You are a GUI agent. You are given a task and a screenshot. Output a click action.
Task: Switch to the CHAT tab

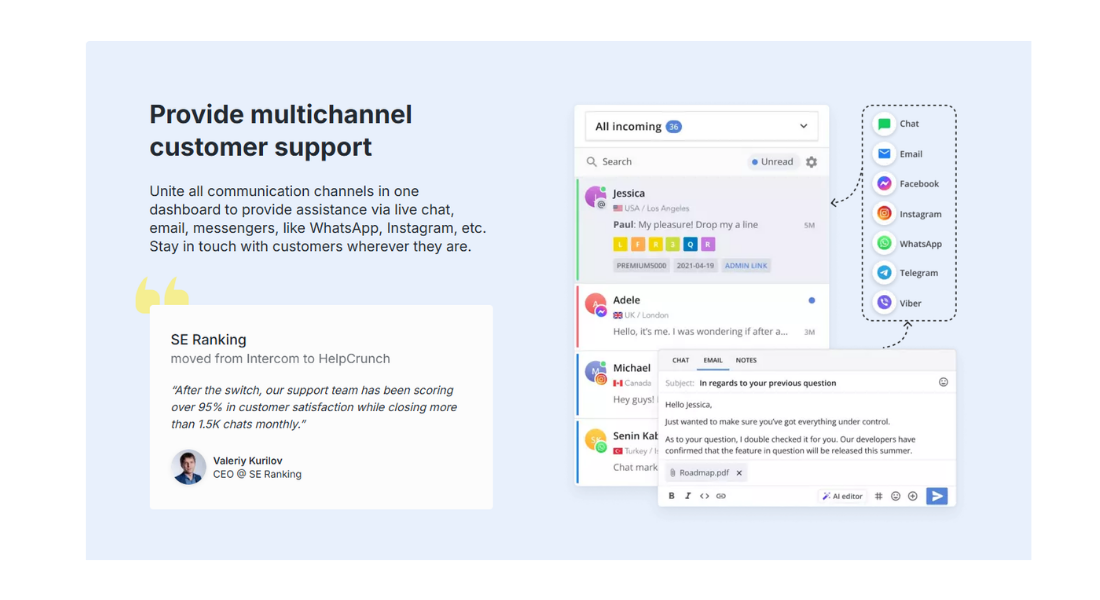tap(680, 360)
